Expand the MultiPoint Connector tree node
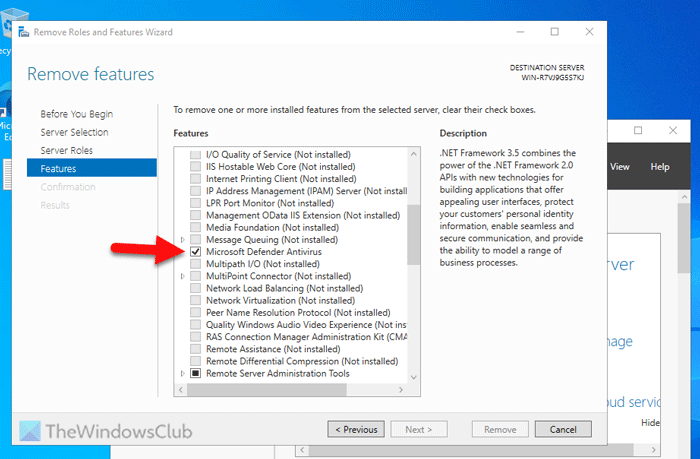The width and height of the screenshot is (700, 459). [182, 276]
